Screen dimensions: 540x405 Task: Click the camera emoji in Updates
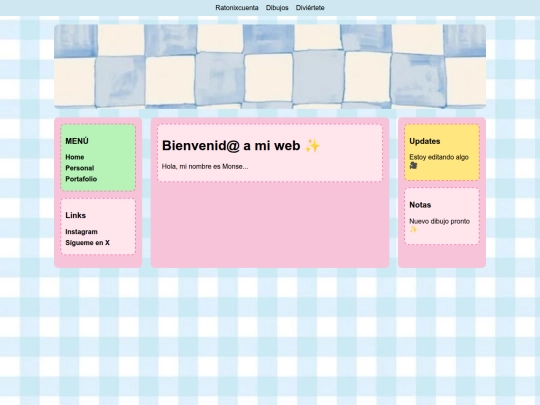(413, 166)
